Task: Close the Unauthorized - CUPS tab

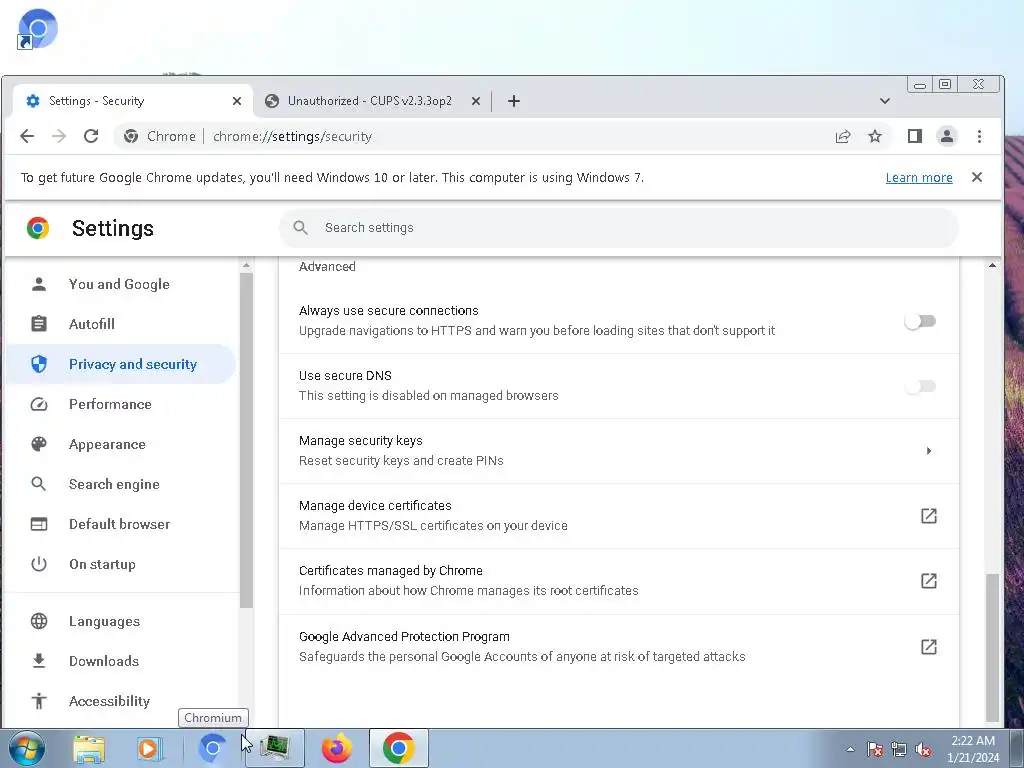Action: (x=476, y=101)
